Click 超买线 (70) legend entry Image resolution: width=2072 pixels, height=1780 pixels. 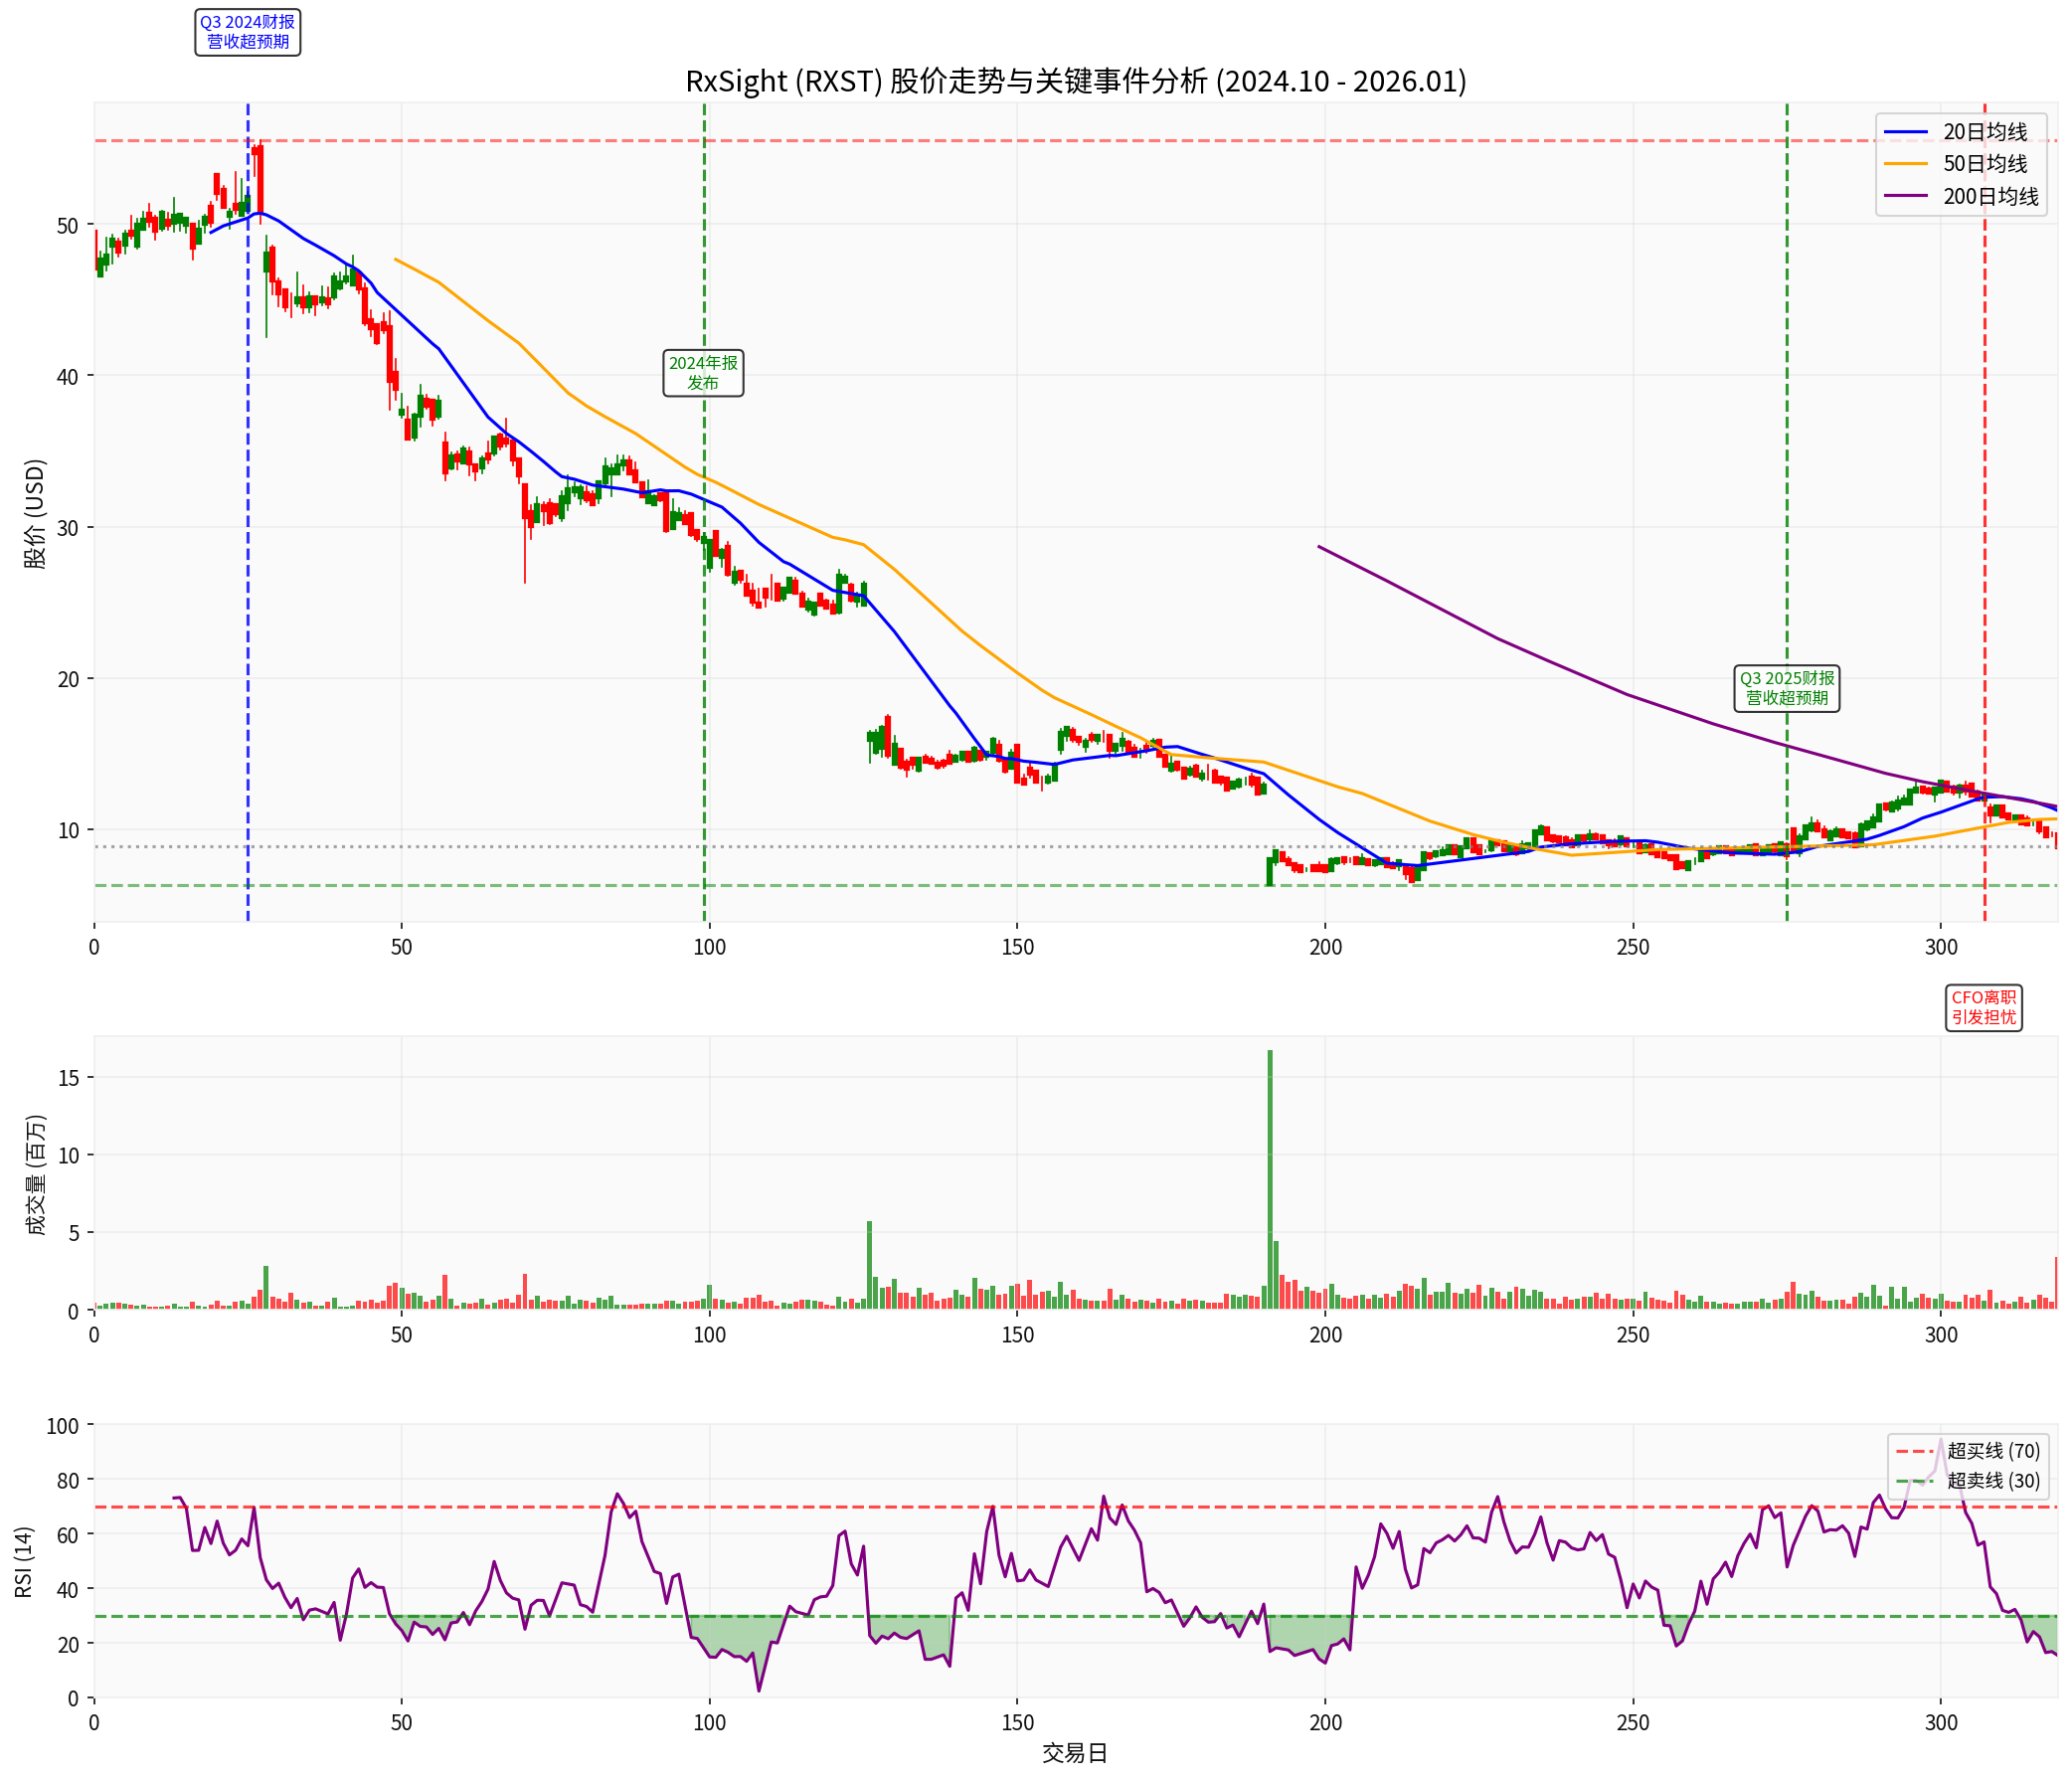tap(1992, 1450)
